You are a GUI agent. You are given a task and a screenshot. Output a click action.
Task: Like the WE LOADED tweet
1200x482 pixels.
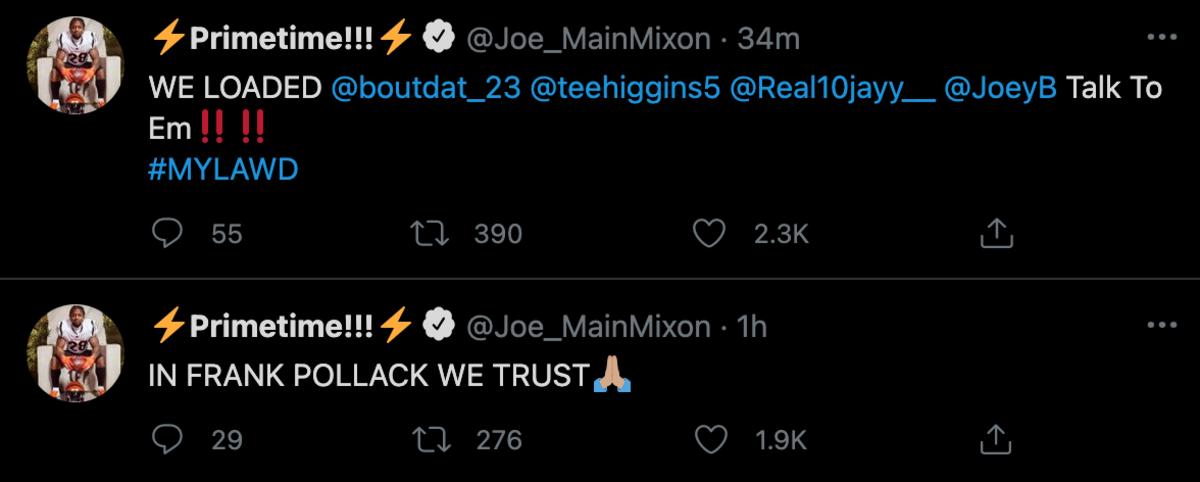708,234
